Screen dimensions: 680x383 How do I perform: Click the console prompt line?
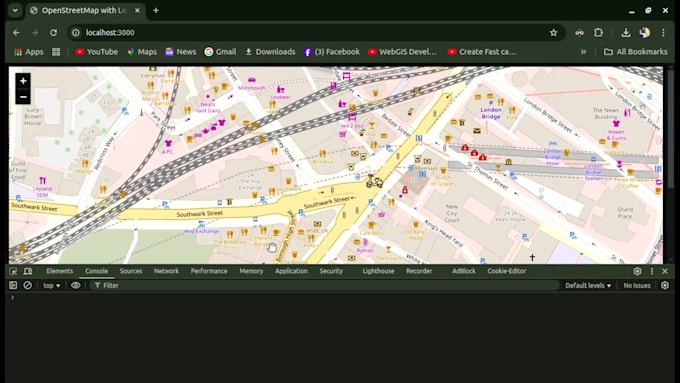click(340, 298)
